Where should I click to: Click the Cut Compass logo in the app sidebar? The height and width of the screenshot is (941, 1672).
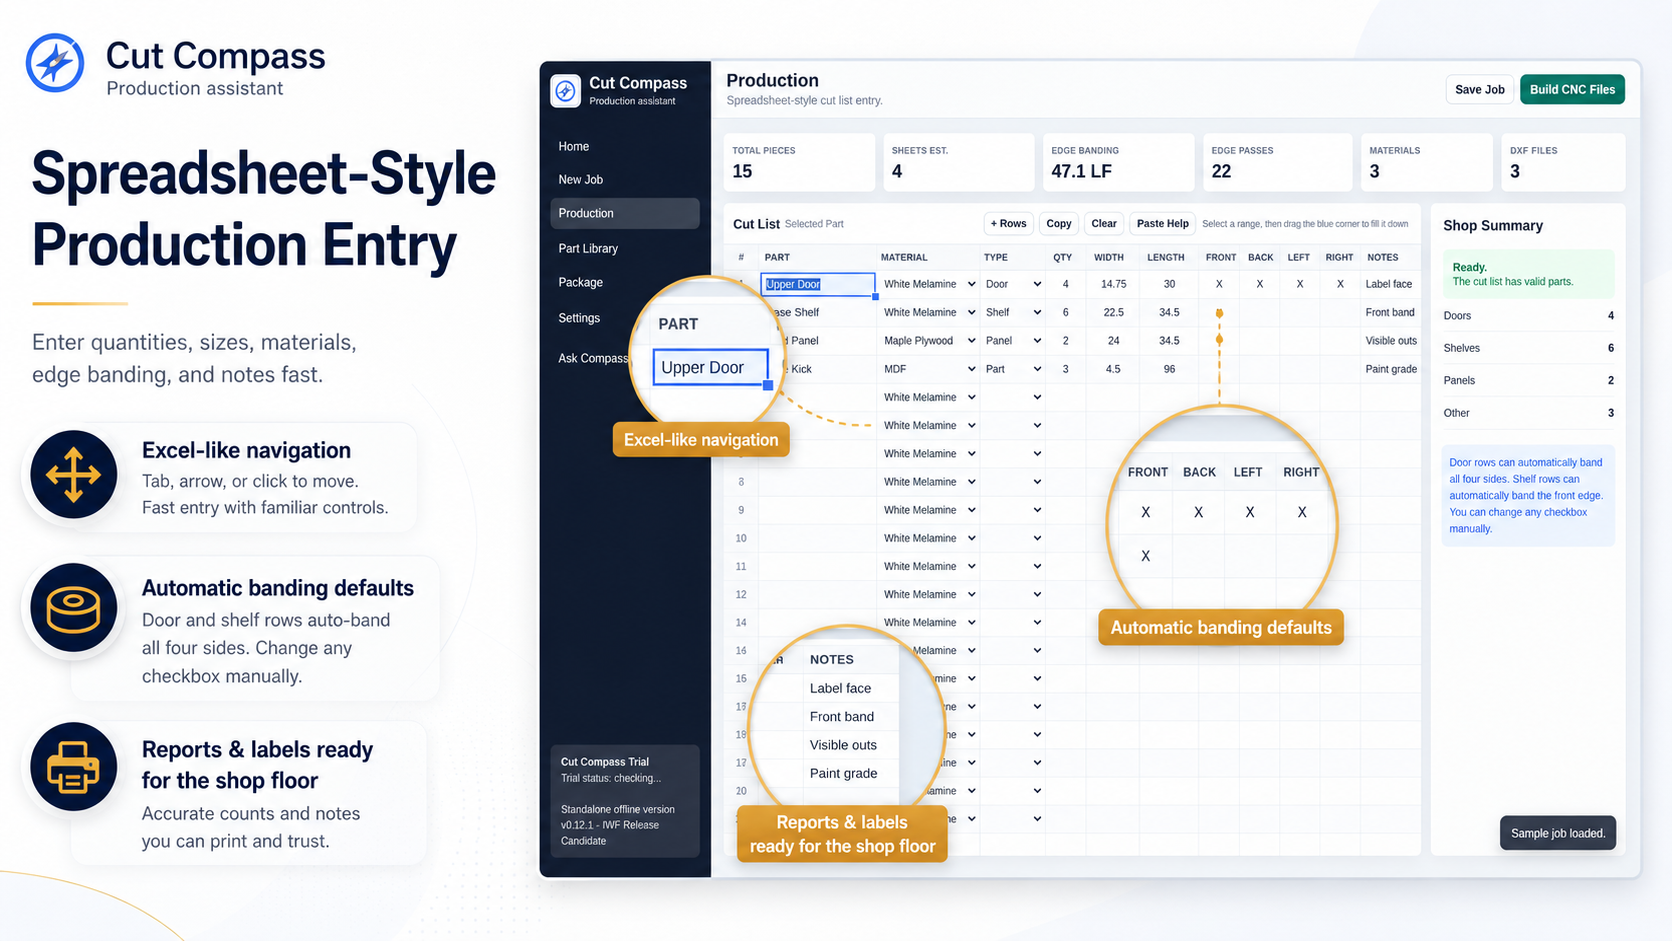coord(566,91)
